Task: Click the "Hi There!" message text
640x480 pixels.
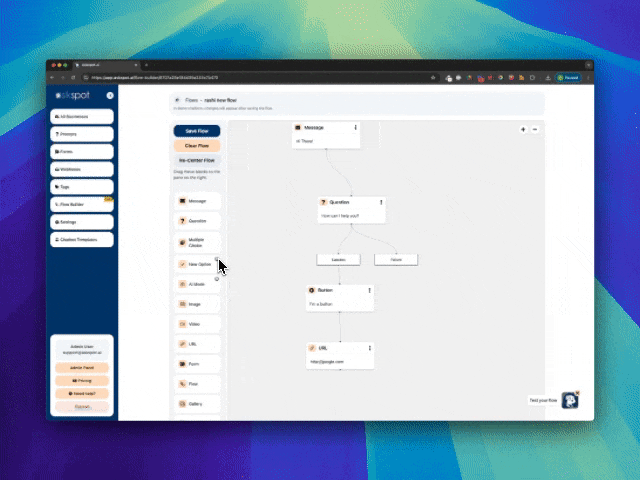Action: tap(304, 141)
